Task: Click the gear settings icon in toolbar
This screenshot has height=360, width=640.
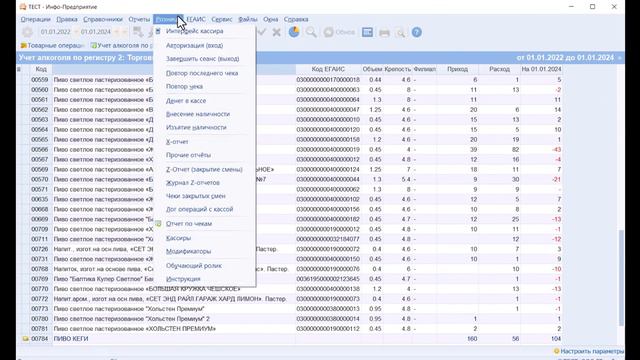Action: 27,32
